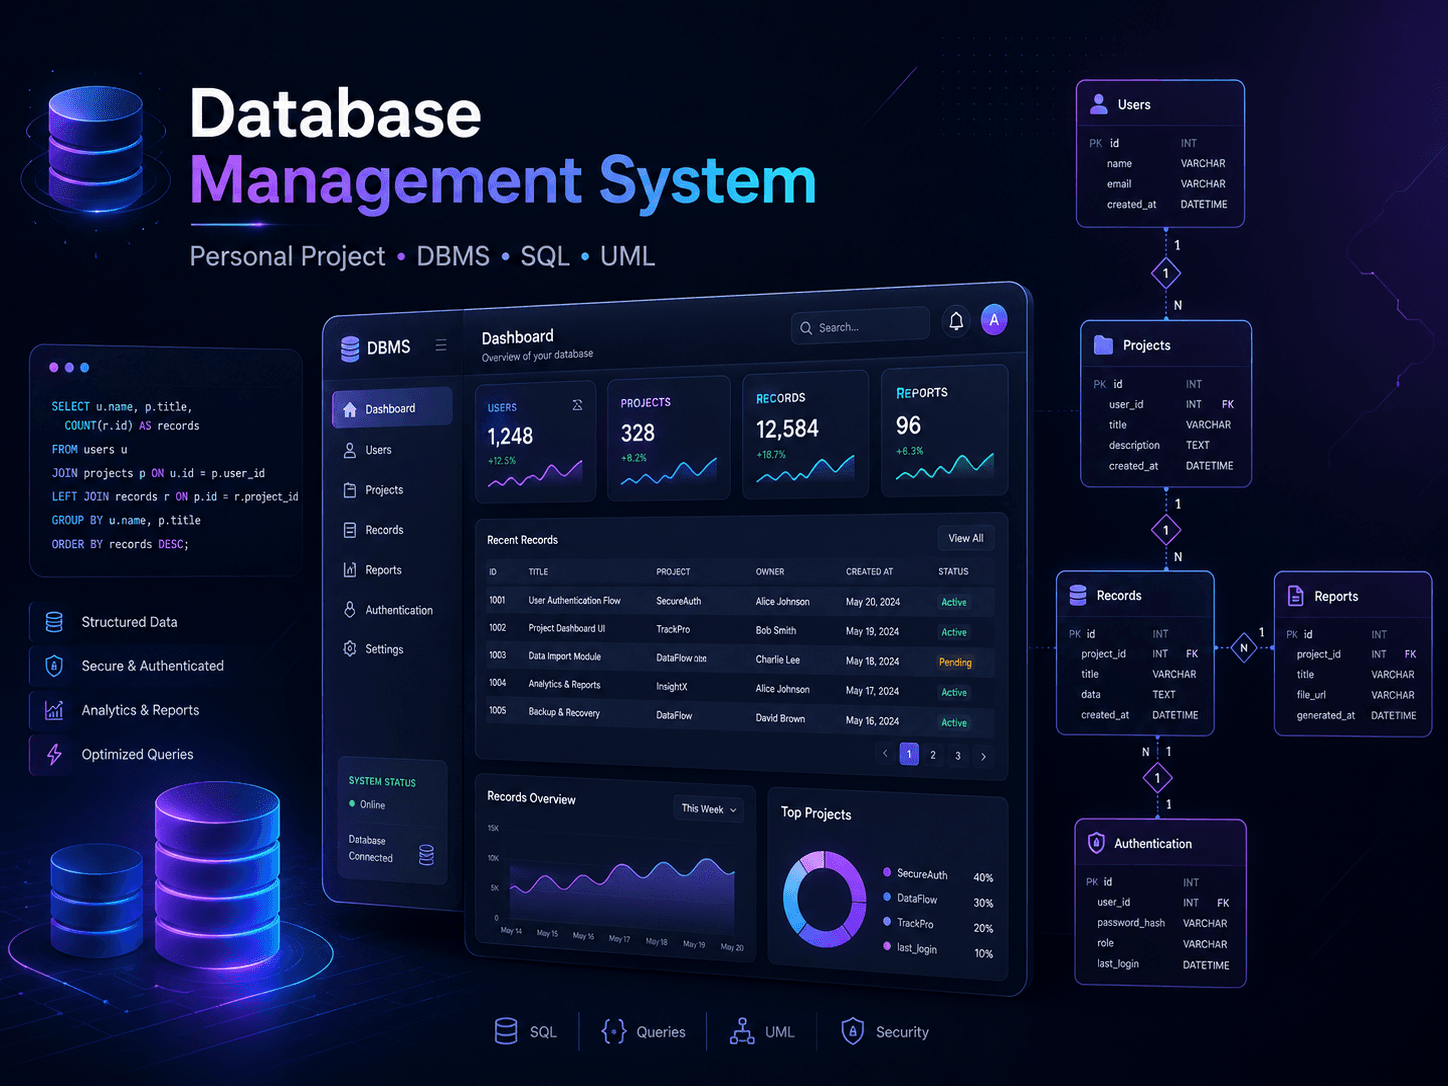Click the Pending status on row 1003
Viewport: 1448px width, 1086px height.
click(x=955, y=662)
